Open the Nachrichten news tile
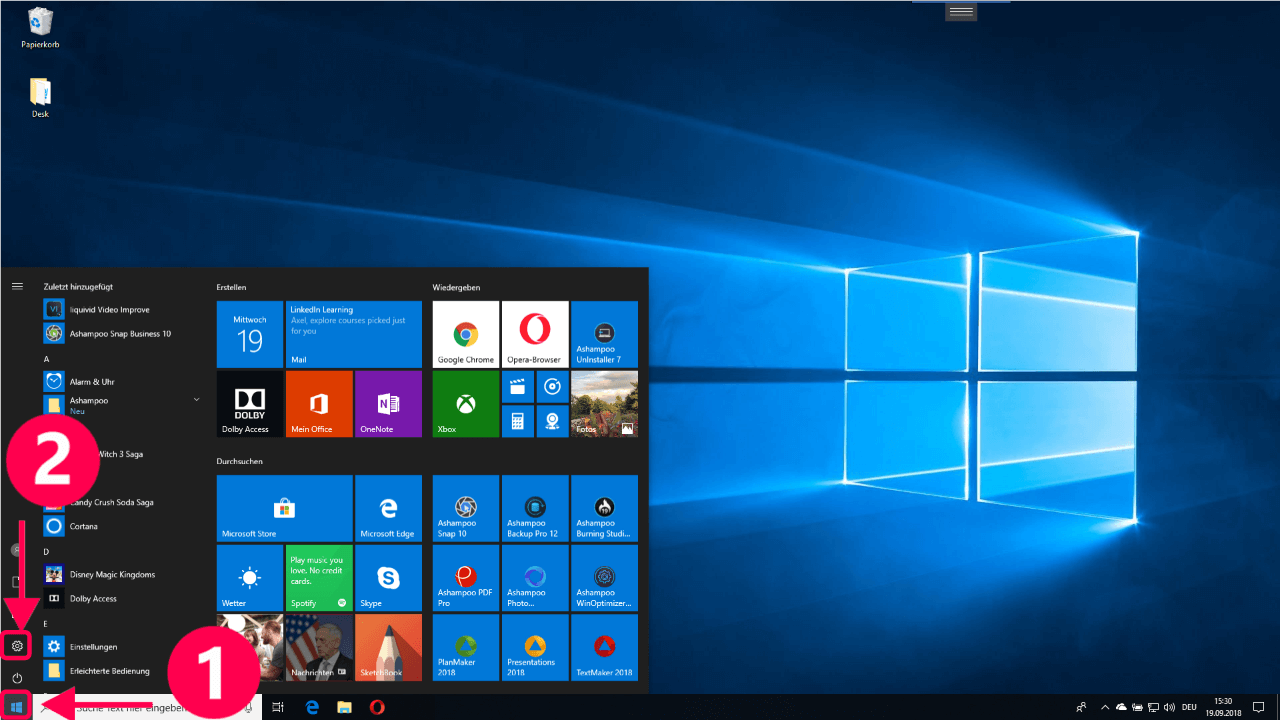This screenshot has height=720, width=1280. tap(319, 647)
